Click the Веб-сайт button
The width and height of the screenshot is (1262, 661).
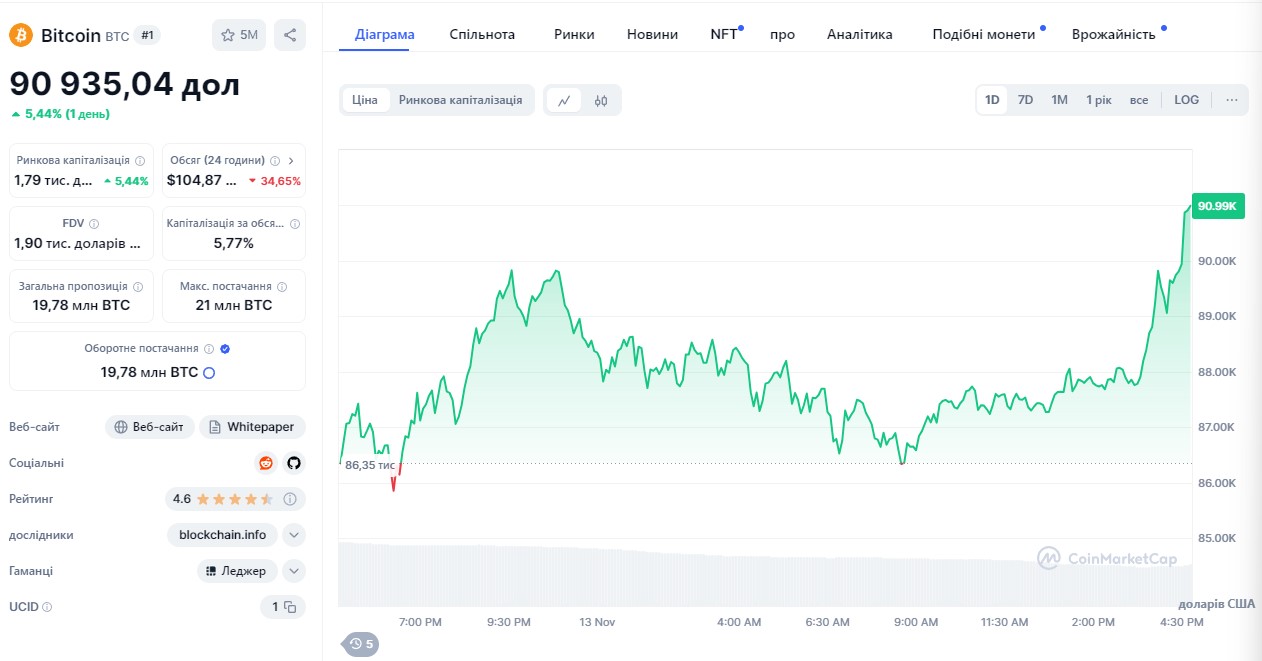tap(150, 427)
